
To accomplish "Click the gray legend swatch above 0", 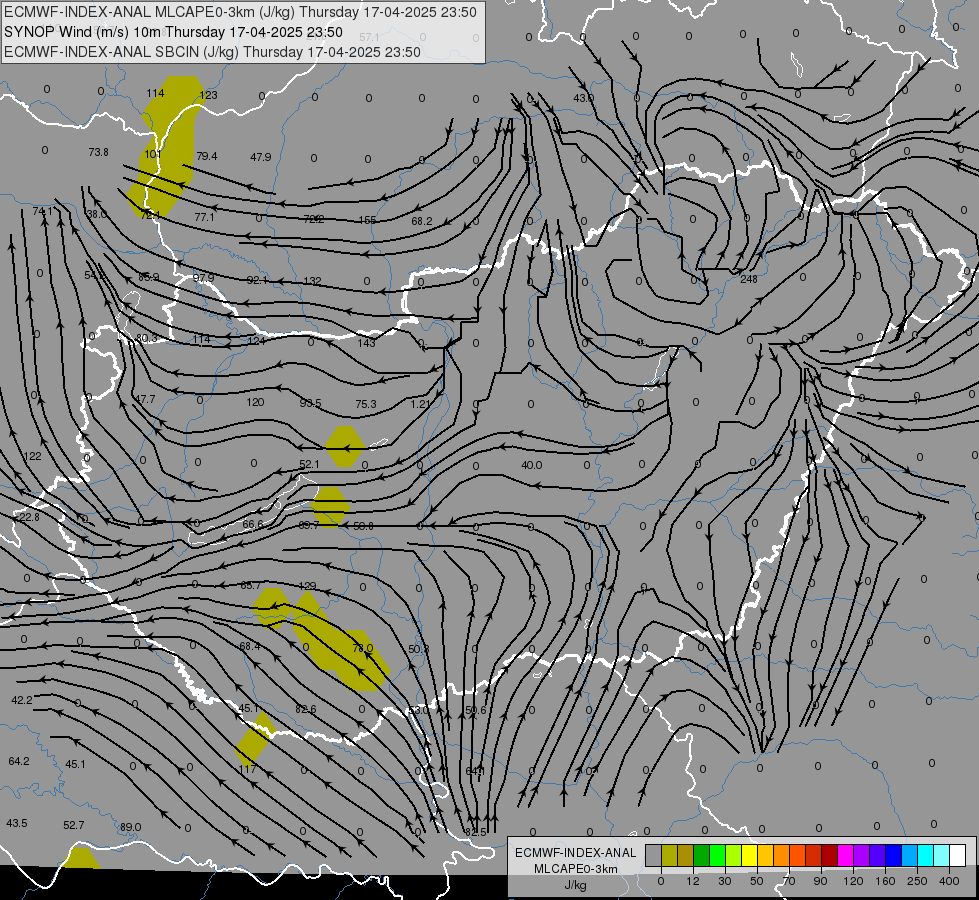I will click(654, 855).
